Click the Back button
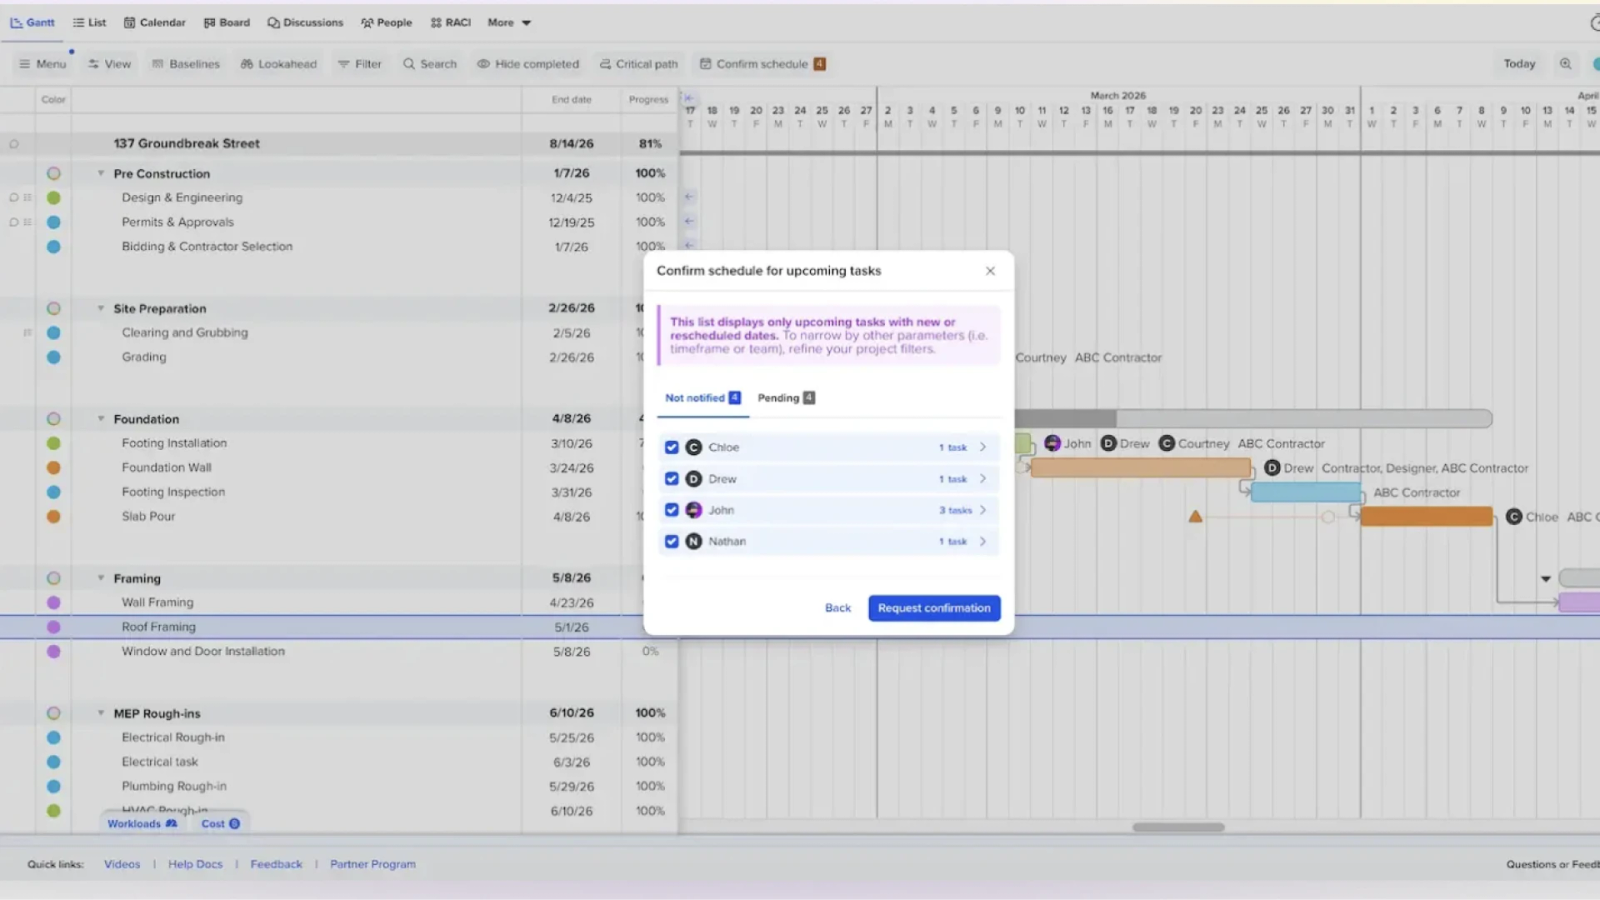This screenshot has width=1600, height=900. click(838, 608)
